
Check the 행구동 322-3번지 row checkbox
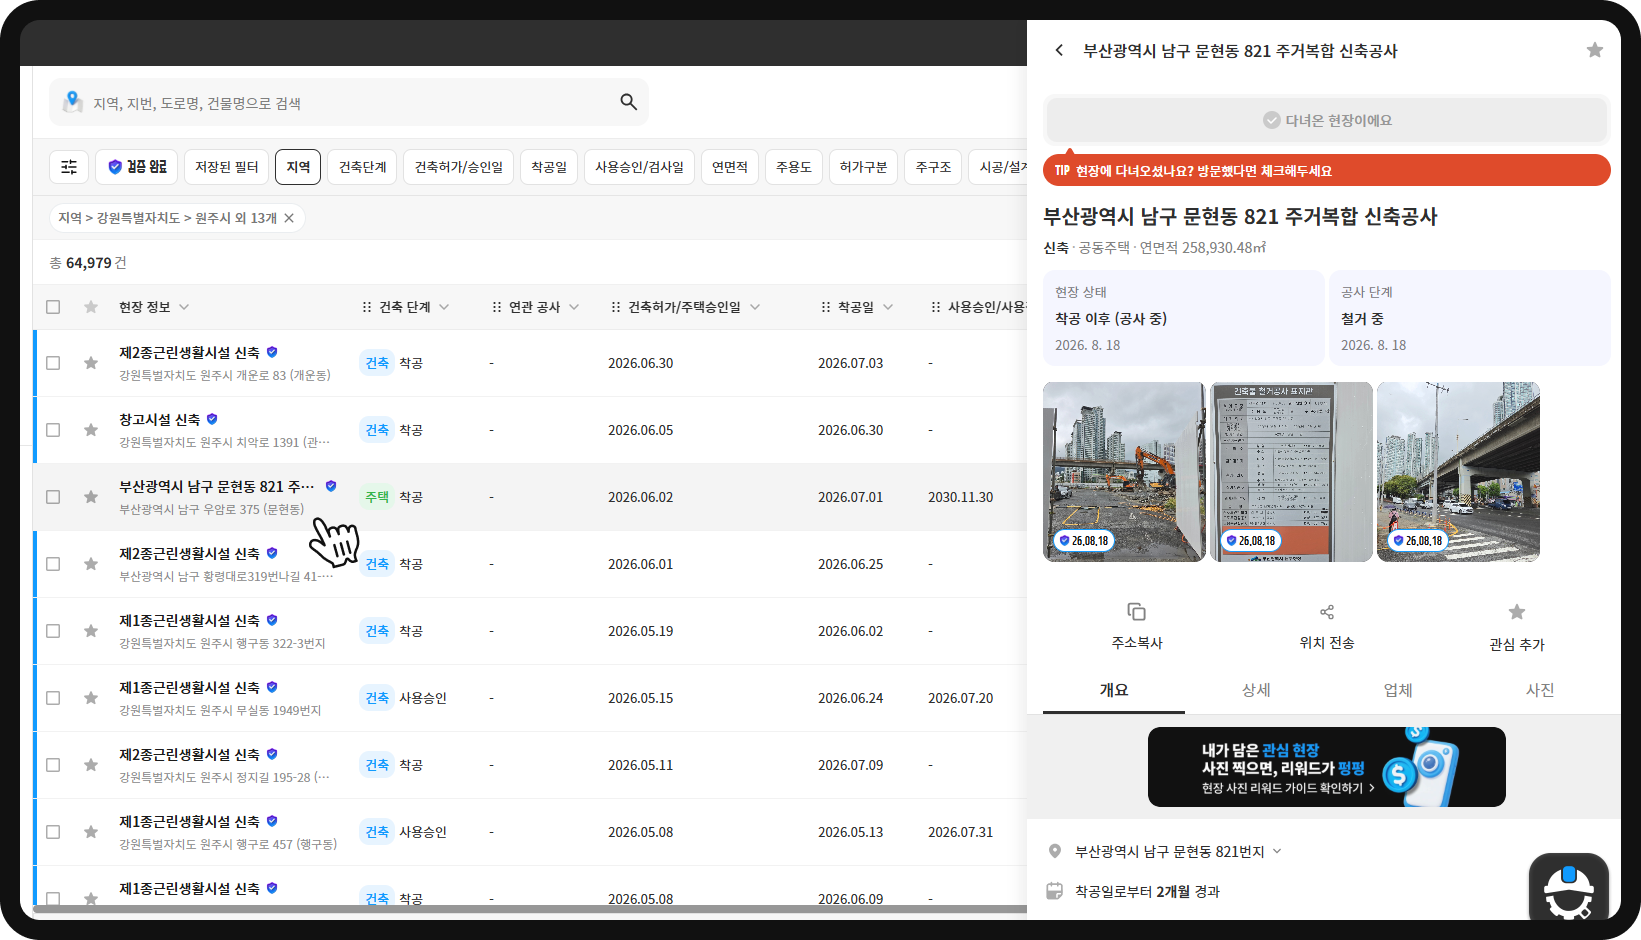coord(53,631)
